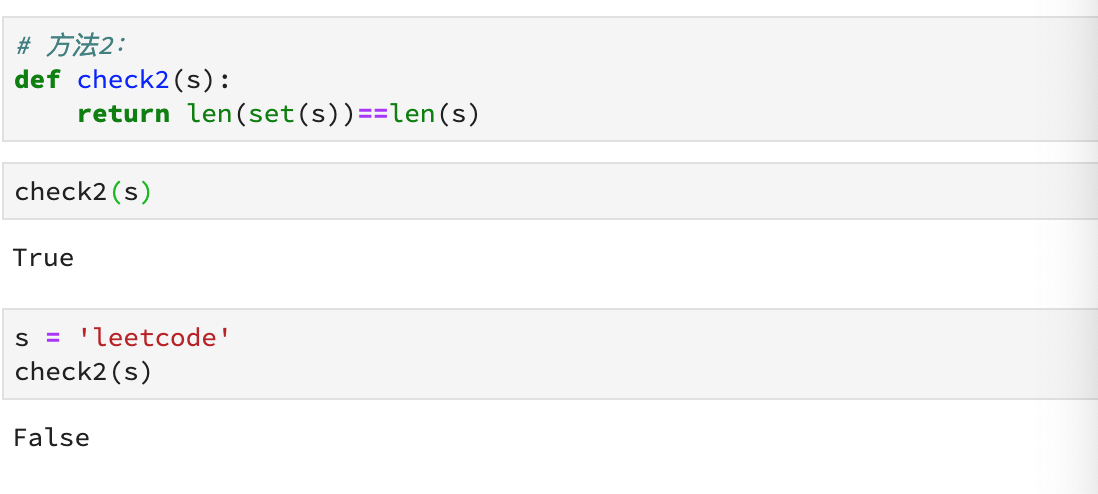
Task: Click the variable 's' before the assignment
Action: (22, 338)
